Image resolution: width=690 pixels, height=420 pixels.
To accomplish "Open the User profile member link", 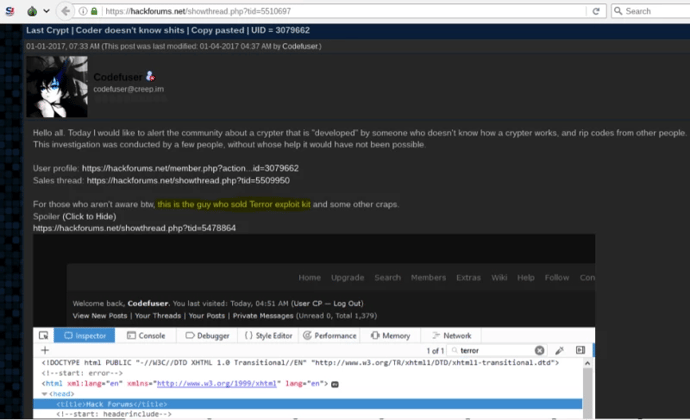I will (x=190, y=168).
